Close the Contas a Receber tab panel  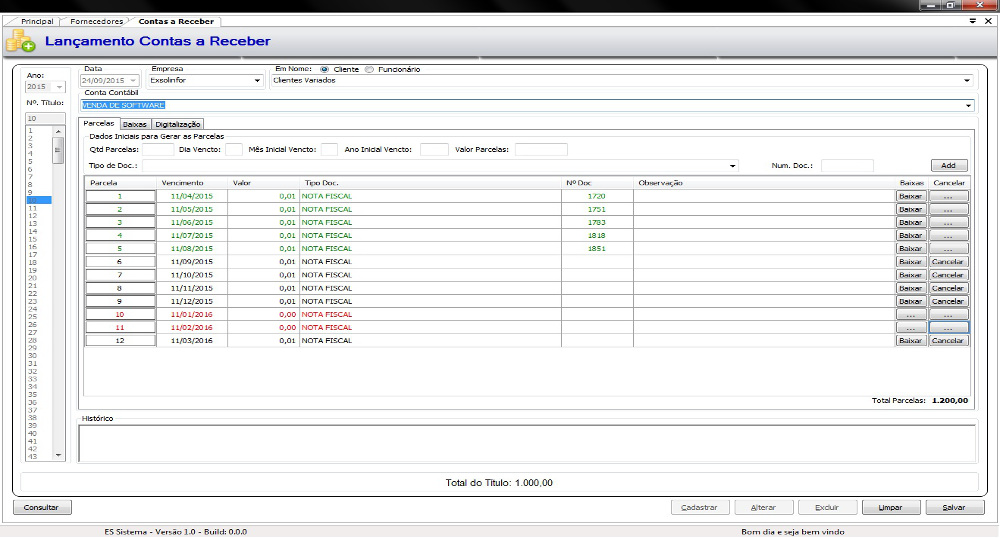click(x=987, y=21)
